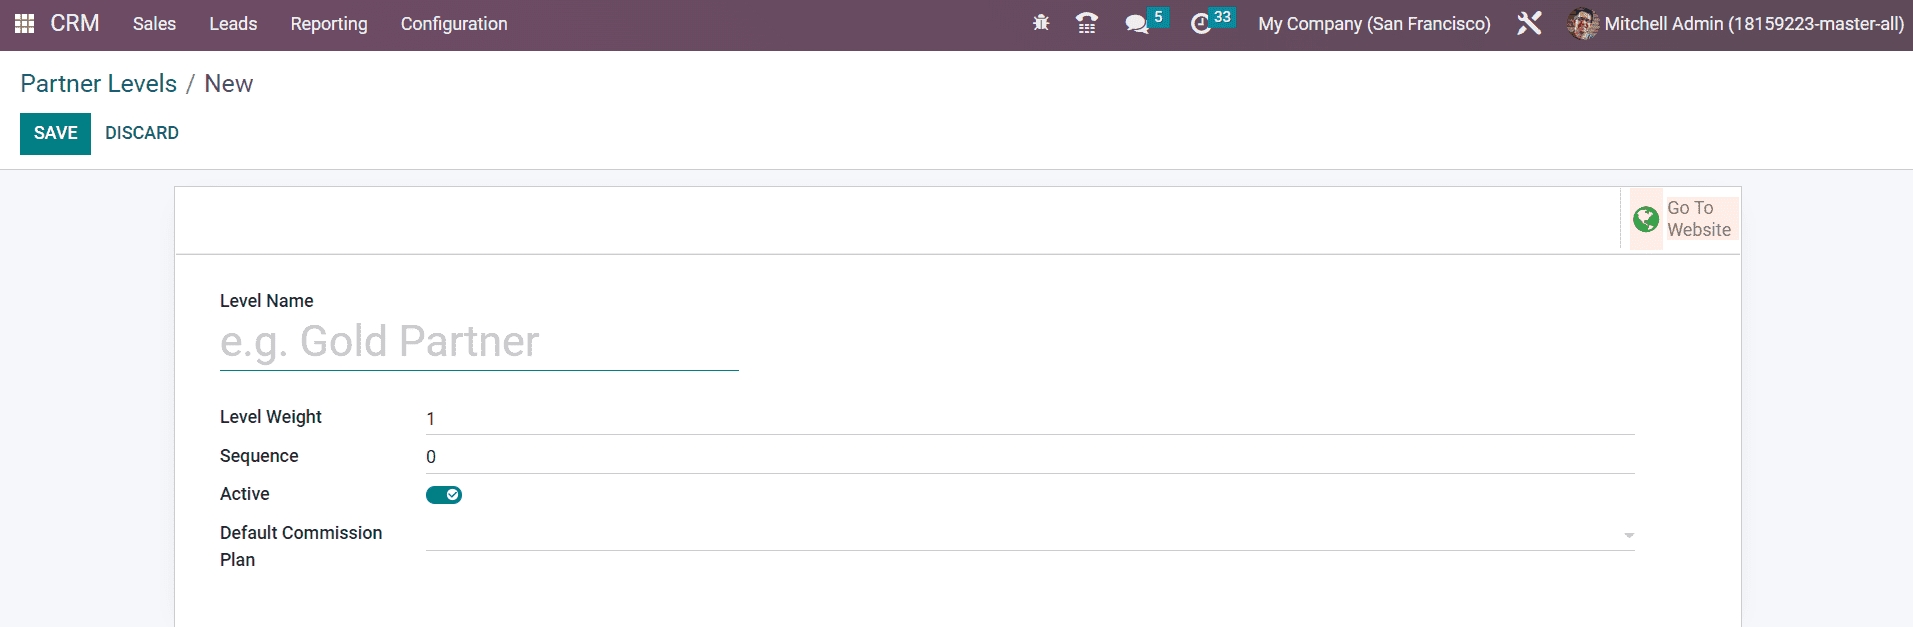The image size is (1913, 627).
Task: Click the green globe website icon
Action: pyautogui.click(x=1645, y=219)
